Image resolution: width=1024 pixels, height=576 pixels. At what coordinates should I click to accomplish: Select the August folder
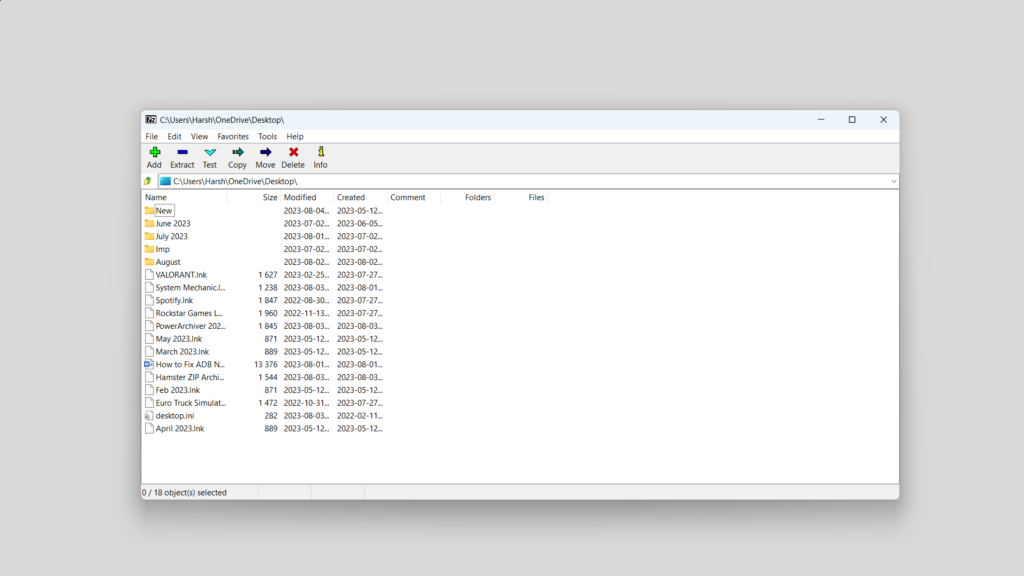(167, 262)
